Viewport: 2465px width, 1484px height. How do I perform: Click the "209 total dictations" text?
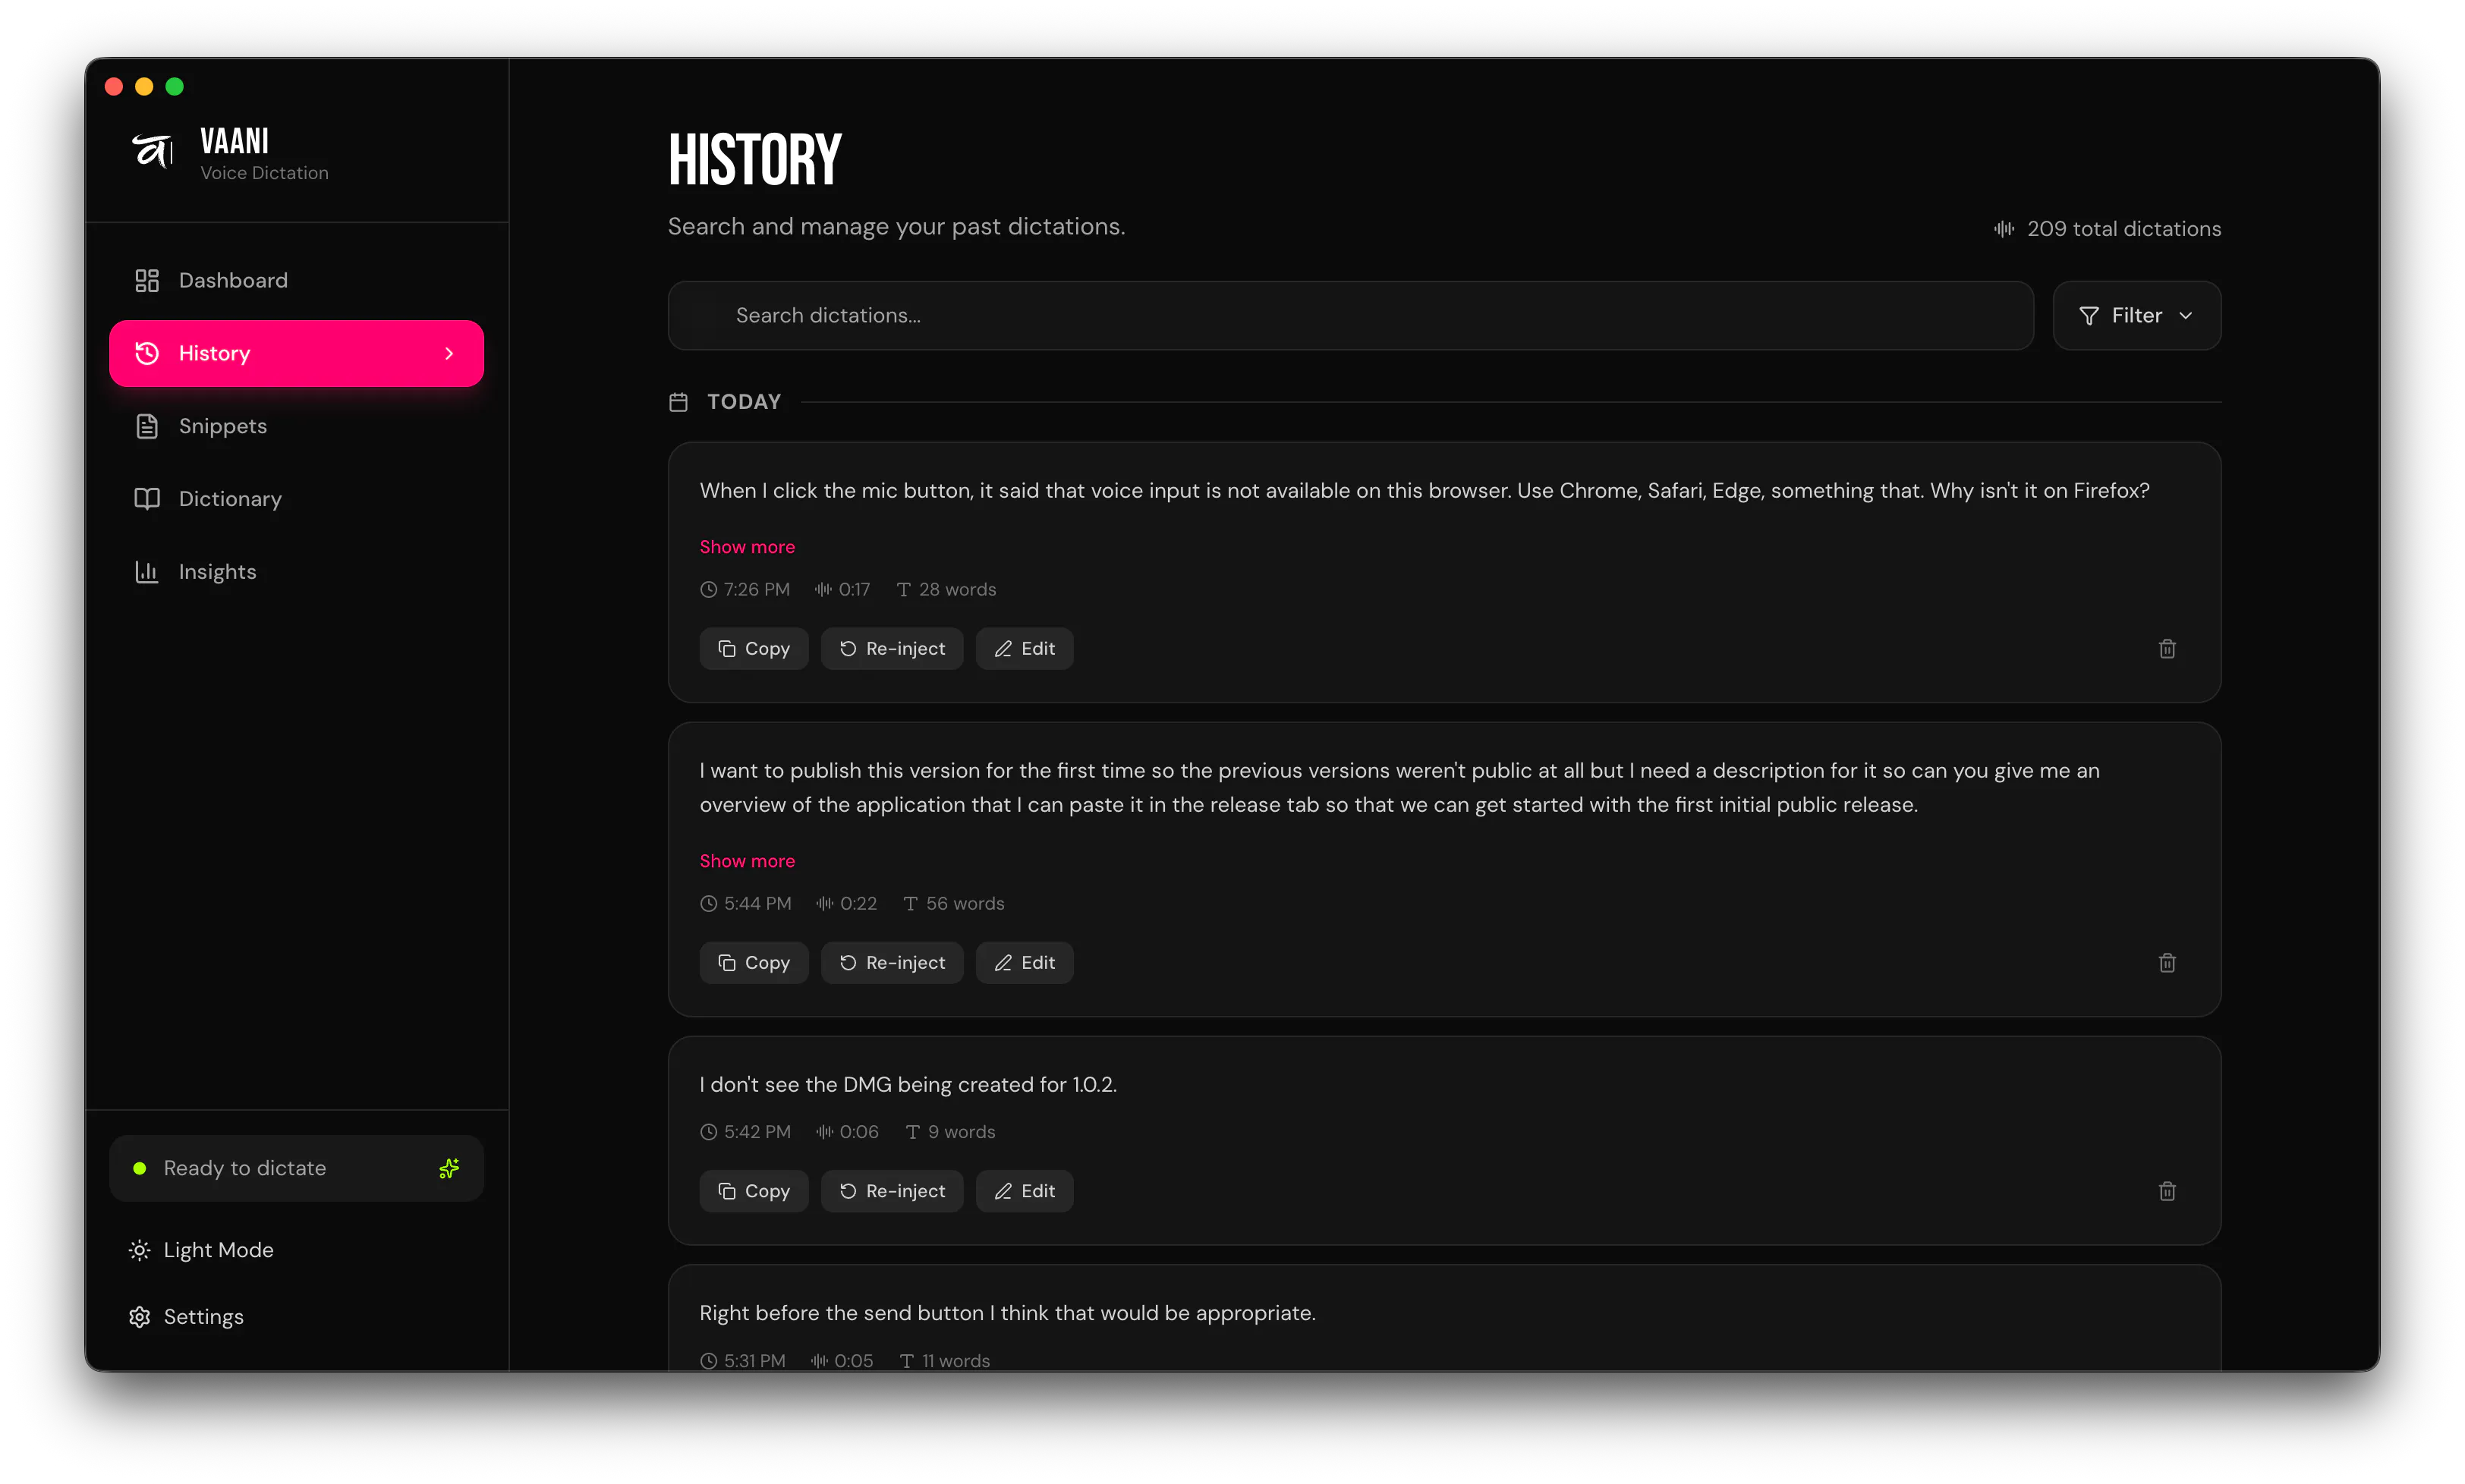pyautogui.click(x=2123, y=228)
